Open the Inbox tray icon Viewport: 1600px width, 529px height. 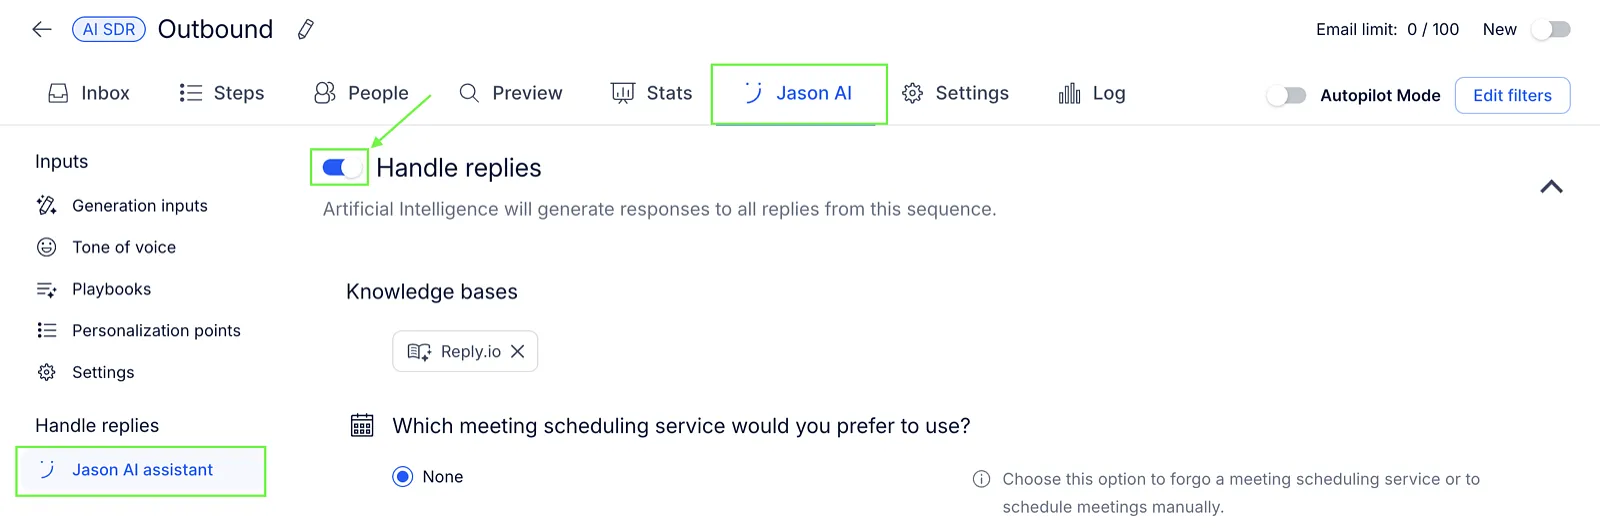click(58, 93)
